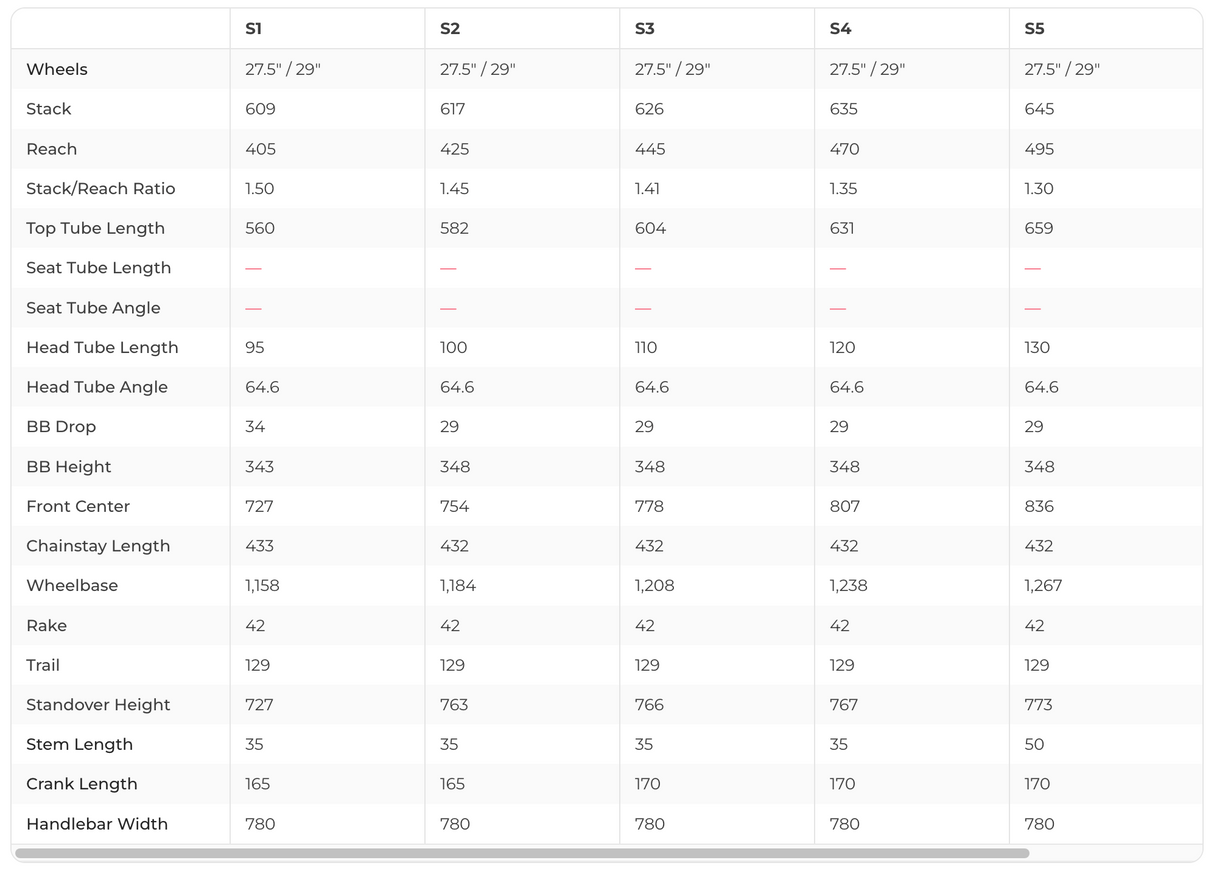Select the S5 Reach value 495
This screenshot has width=1214, height=874.
click(1039, 149)
